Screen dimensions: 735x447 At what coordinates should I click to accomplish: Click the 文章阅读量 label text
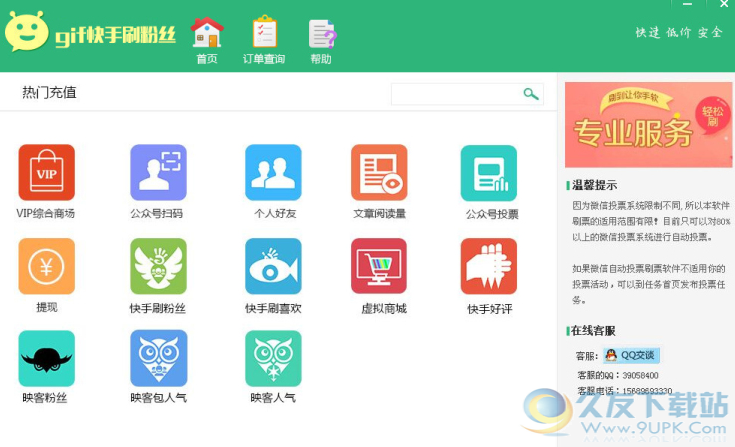(379, 214)
